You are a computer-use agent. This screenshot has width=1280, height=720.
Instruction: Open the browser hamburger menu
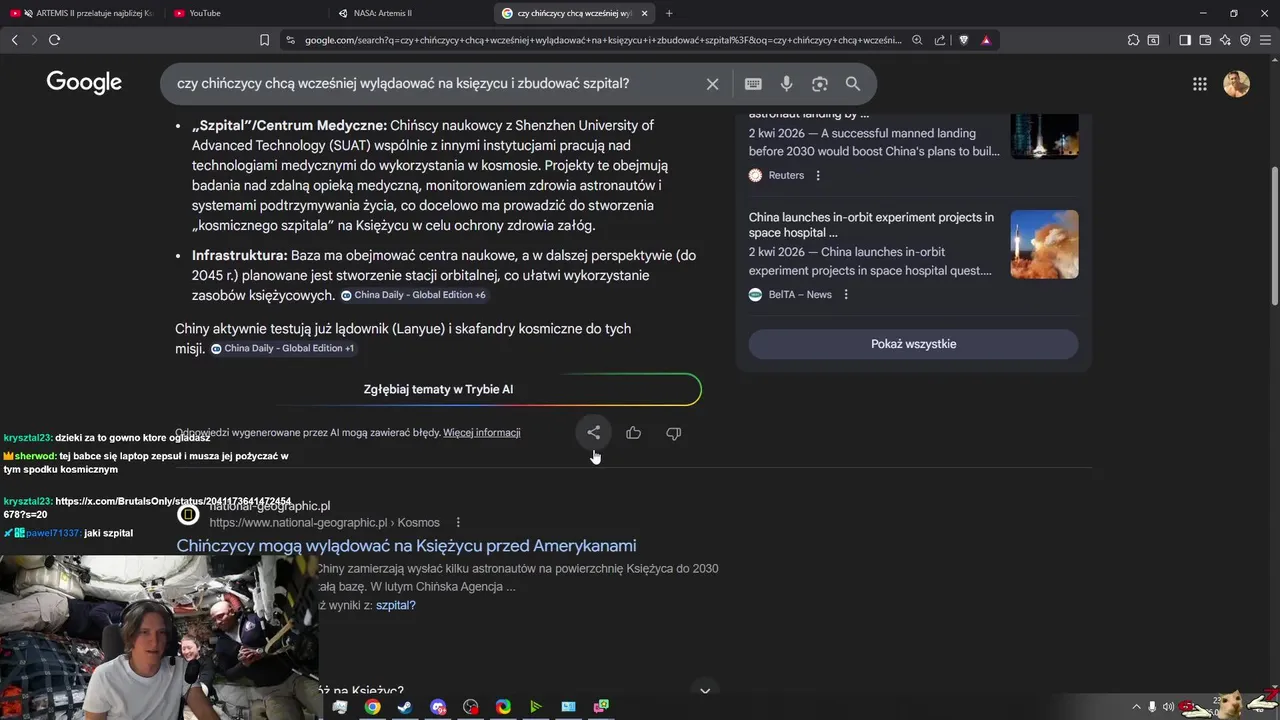[x=1266, y=40]
